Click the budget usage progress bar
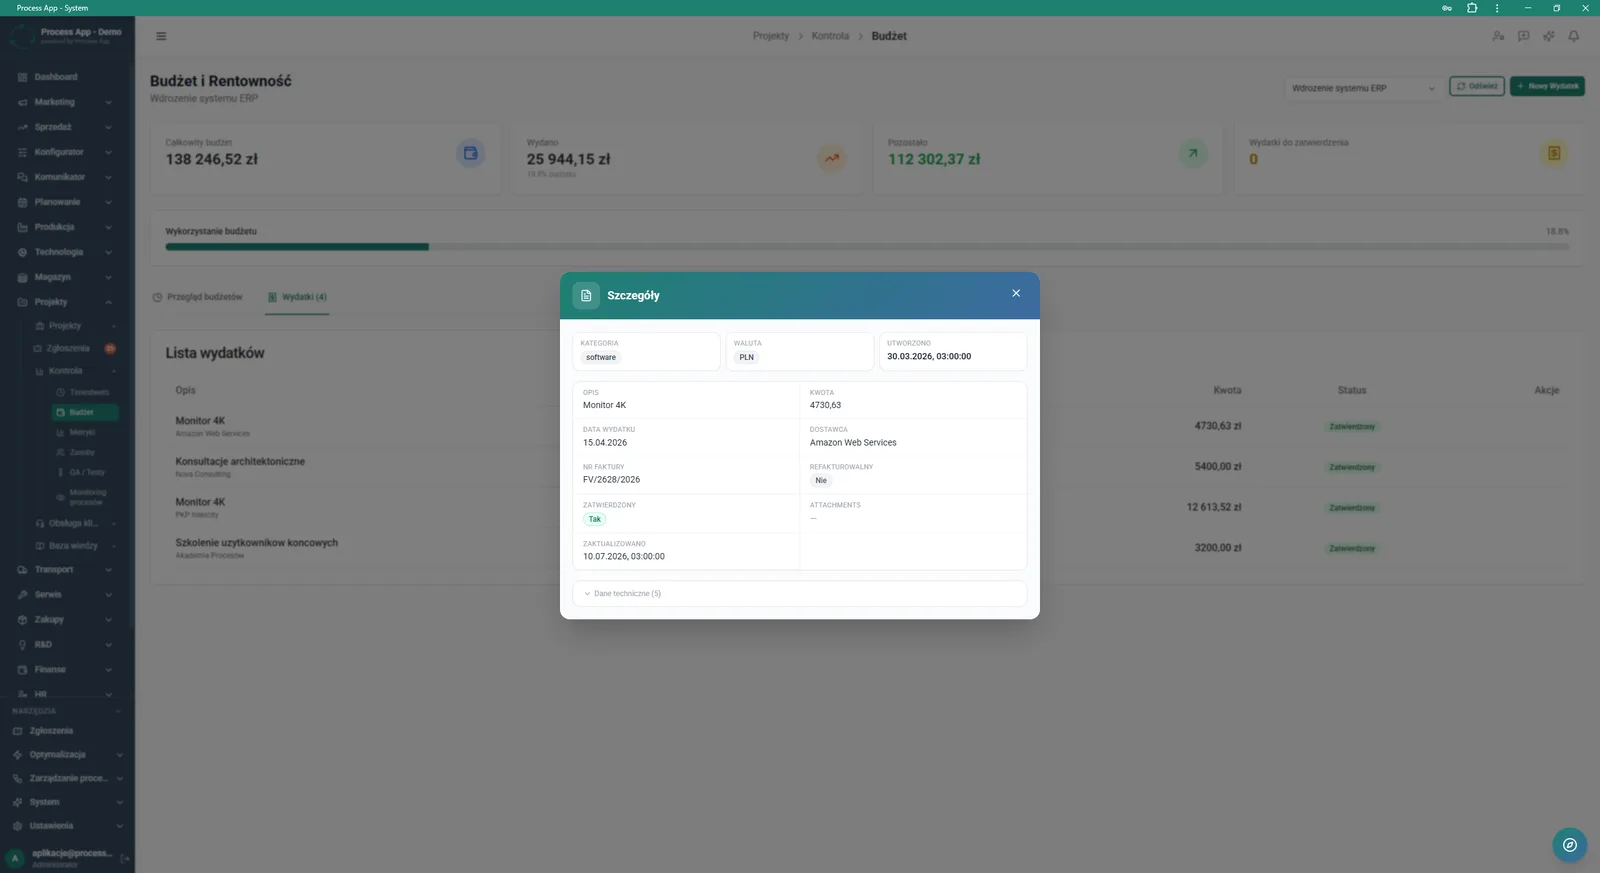Viewport: 1600px width, 873px height. coord(867,246)
